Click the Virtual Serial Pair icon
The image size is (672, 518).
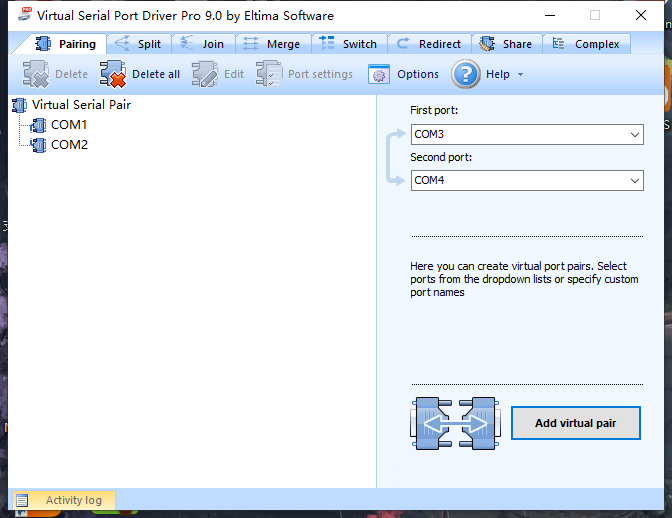coord(19,105)
